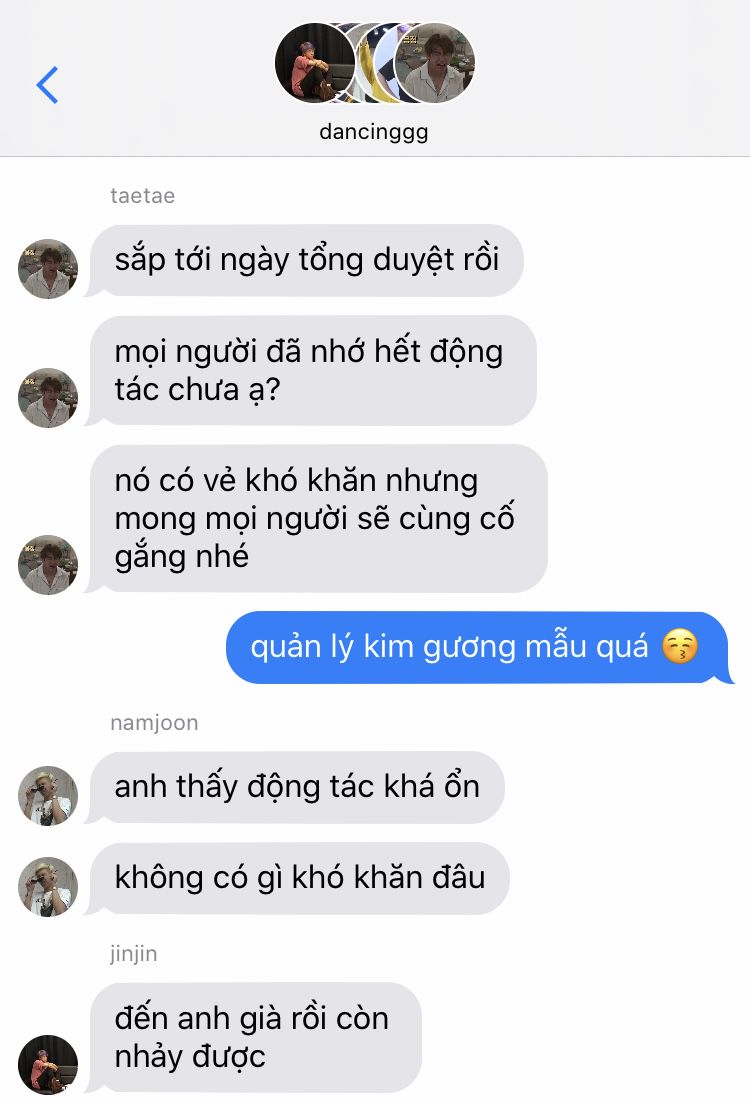Select the message 'anh thấy động tác khá ổn'

(x=295, y=787)
